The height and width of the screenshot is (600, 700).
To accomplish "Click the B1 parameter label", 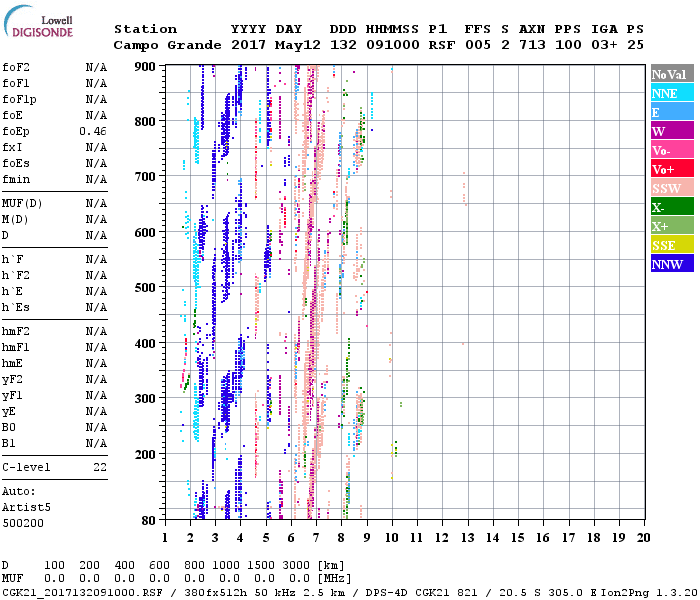I will (9, 443).
